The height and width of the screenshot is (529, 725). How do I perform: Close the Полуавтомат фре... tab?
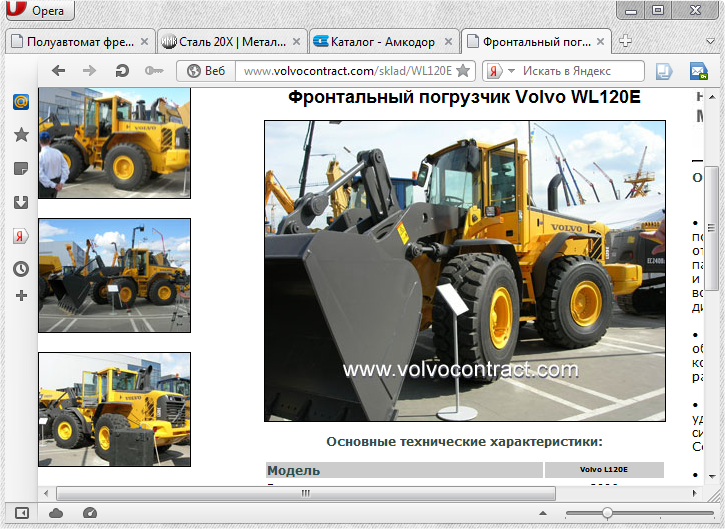coord(144,42)
